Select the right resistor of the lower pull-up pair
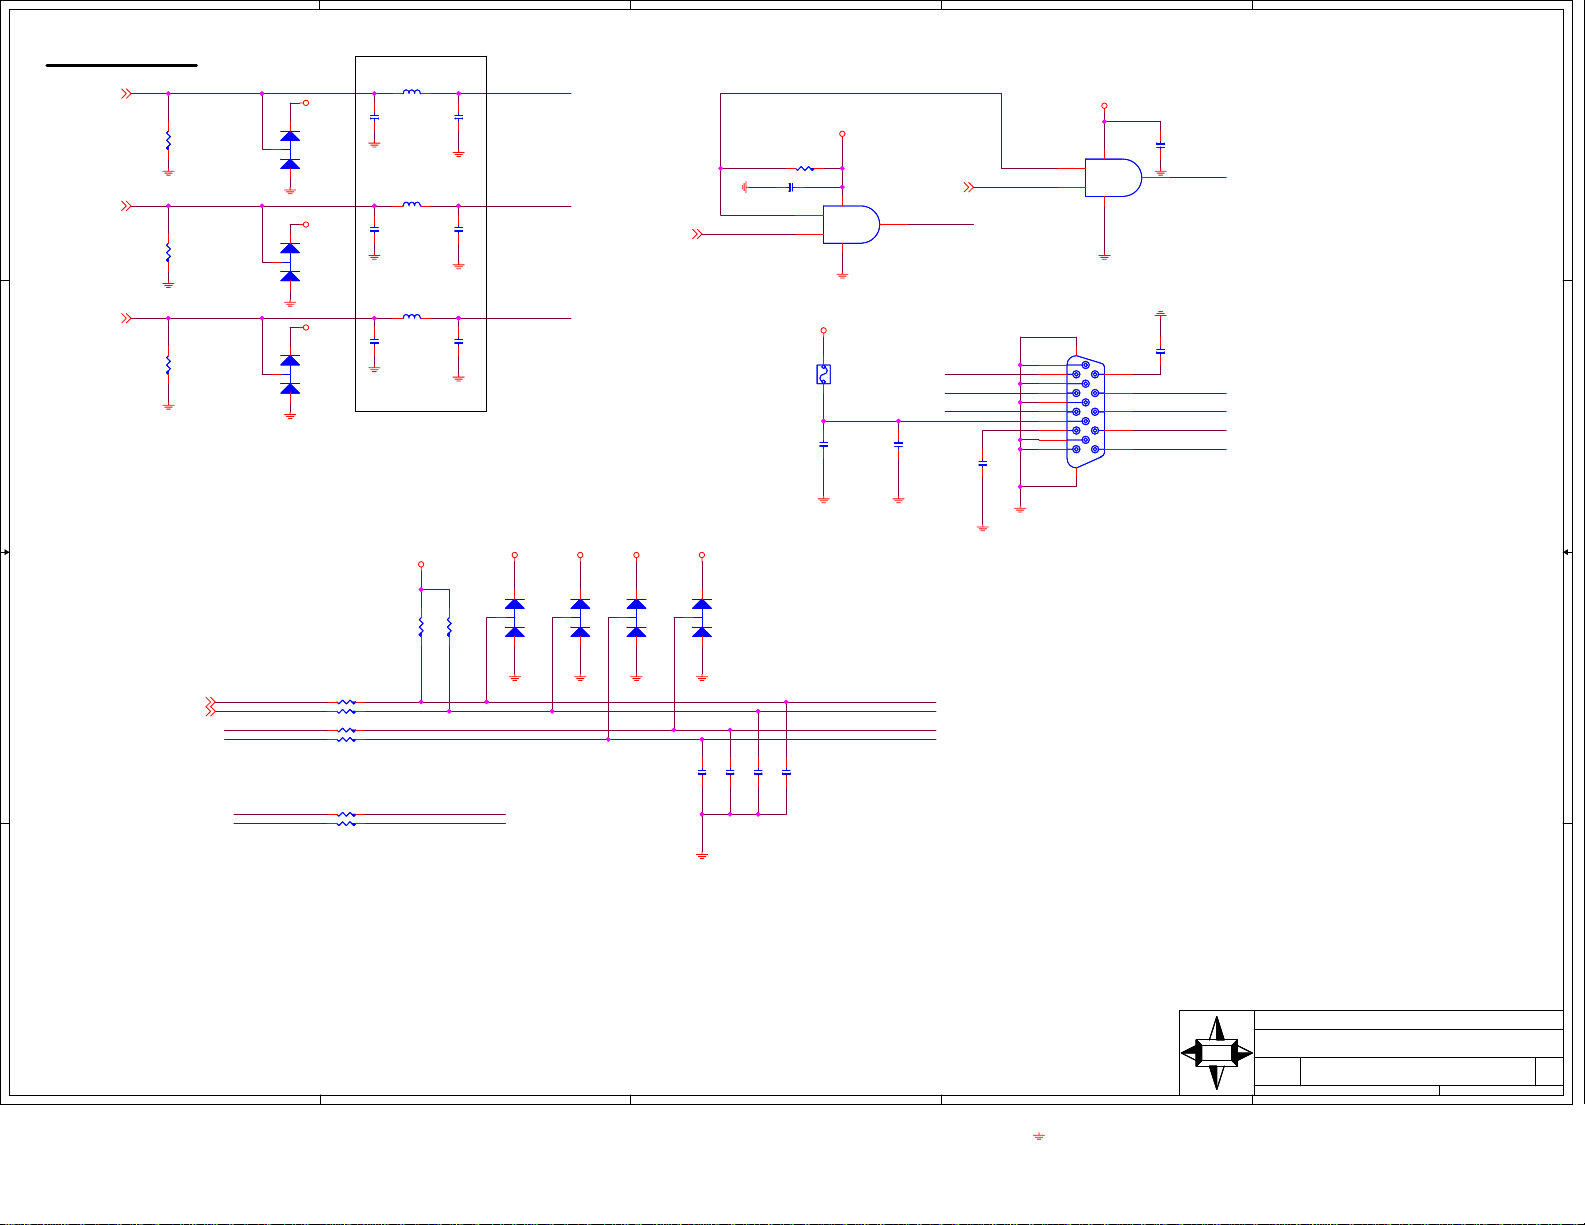Image resolution: width=1585 pixels, height=1225 pixels. click(449, 627)
